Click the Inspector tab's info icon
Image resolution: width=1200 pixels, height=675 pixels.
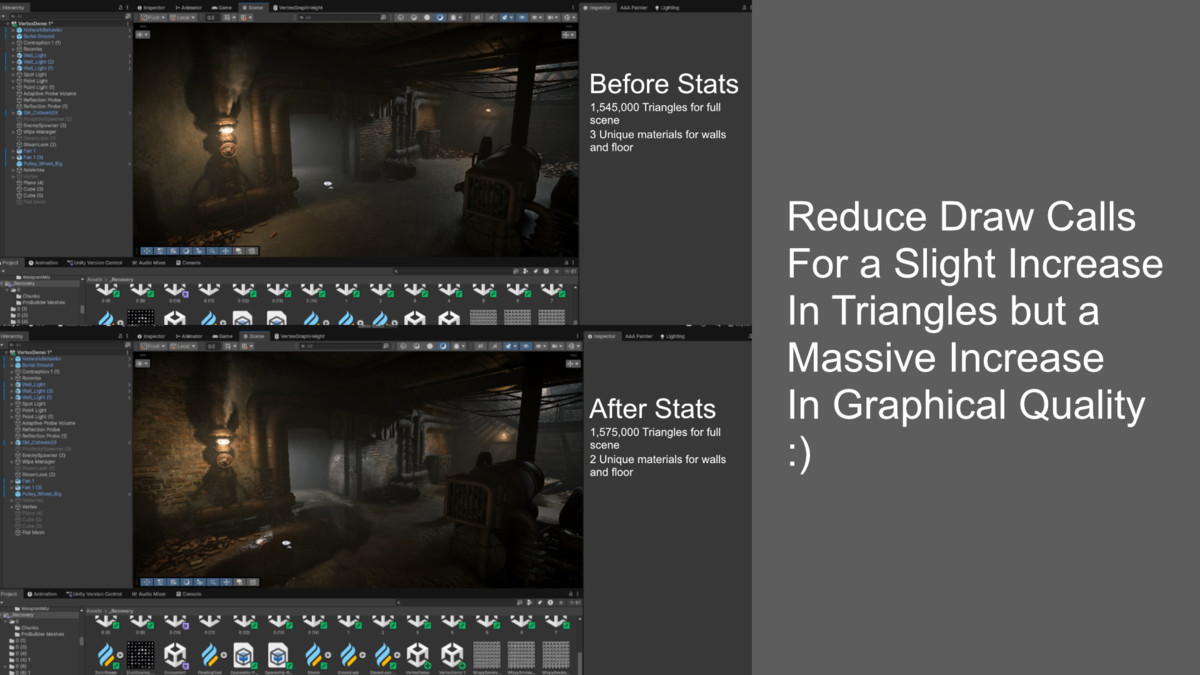(139, 6)
